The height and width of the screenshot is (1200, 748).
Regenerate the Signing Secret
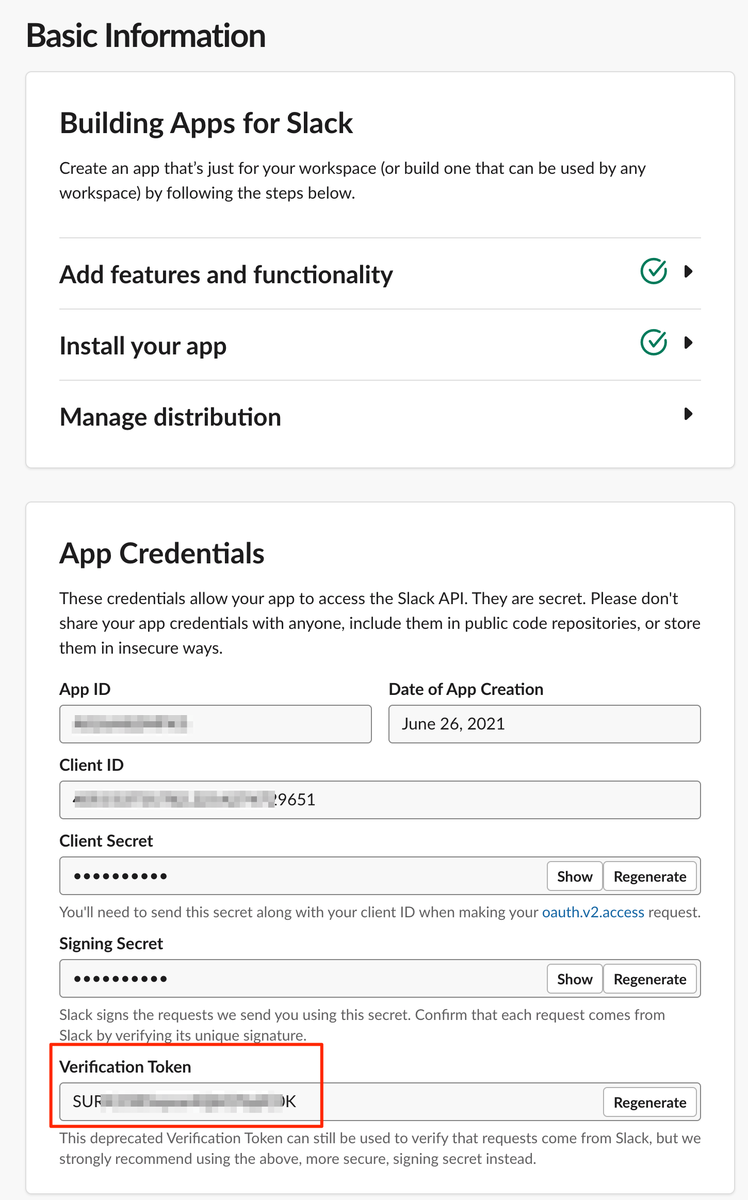[x=650, y=979]
